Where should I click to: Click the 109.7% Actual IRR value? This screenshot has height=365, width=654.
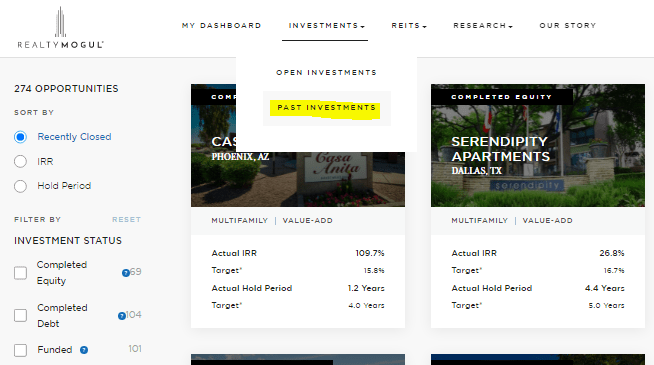click(370, 253)
